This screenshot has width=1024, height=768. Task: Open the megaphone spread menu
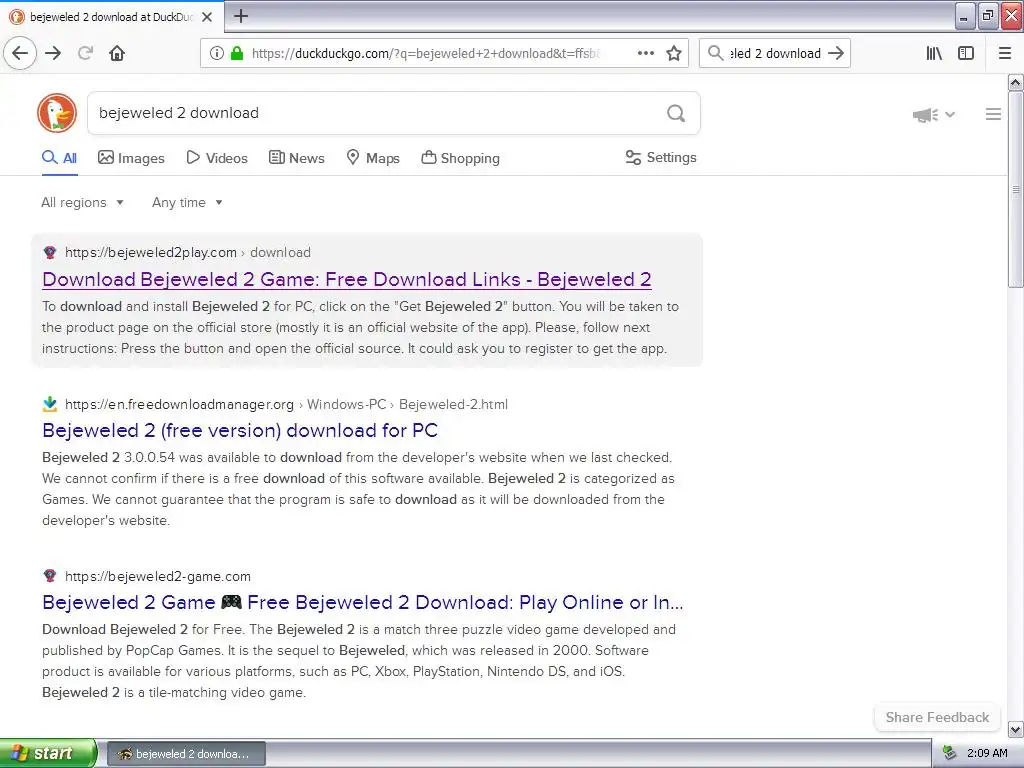coord(934,115)
